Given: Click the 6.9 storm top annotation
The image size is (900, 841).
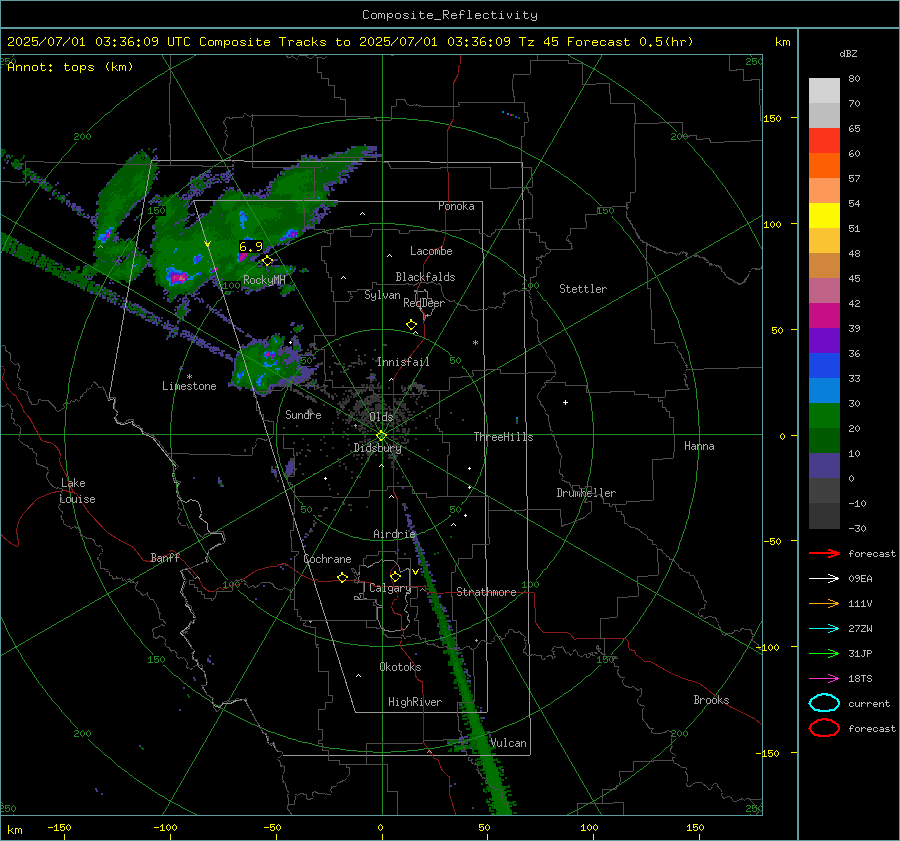Looking at the screenshot, I should click(x=250, y=247).
